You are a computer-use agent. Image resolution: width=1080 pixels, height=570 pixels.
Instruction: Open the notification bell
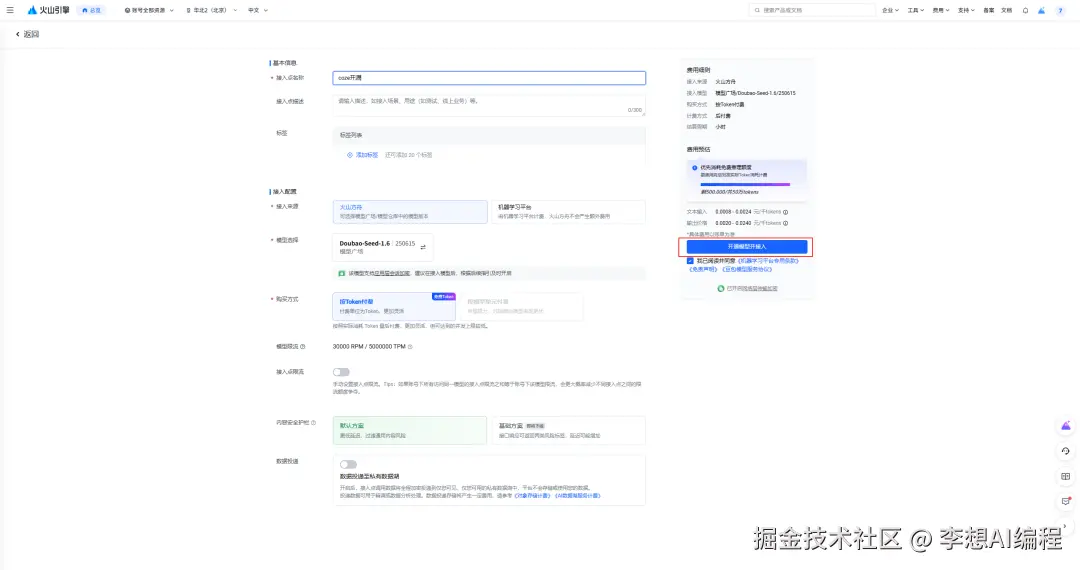pyautogui.click(x=1025, y=10)
